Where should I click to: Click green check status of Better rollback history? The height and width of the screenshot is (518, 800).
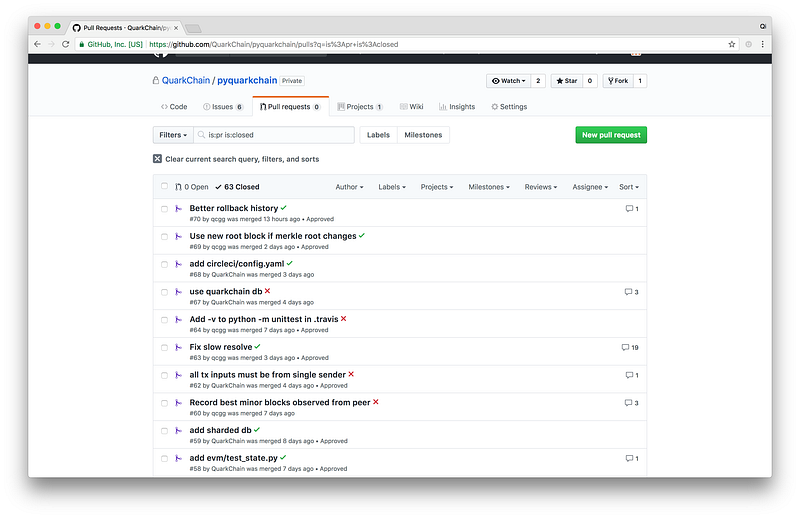tap(284, 208)
